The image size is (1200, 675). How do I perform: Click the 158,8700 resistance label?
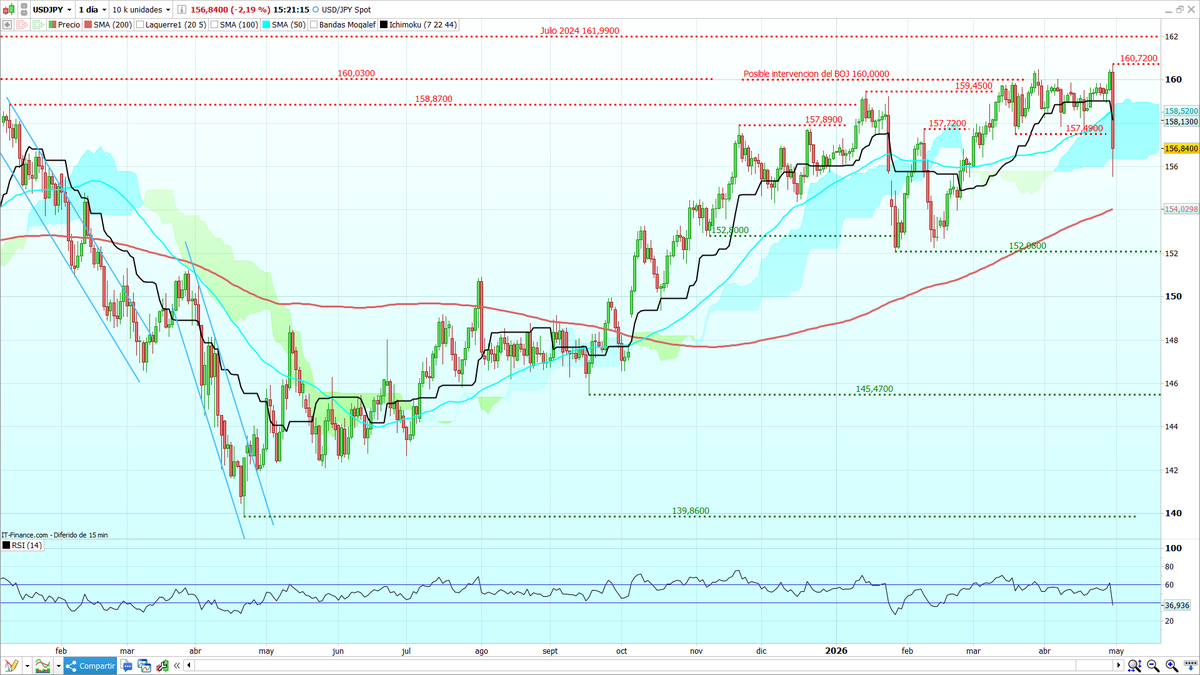(x=434, y=99)
